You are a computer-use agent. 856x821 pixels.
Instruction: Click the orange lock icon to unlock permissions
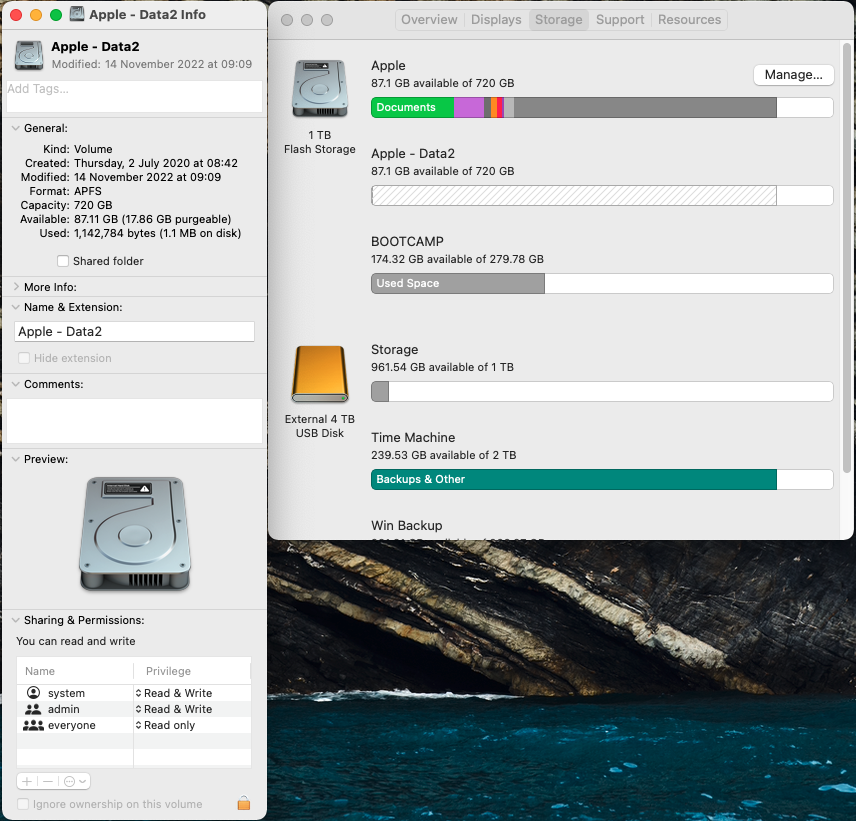(243, 803)
